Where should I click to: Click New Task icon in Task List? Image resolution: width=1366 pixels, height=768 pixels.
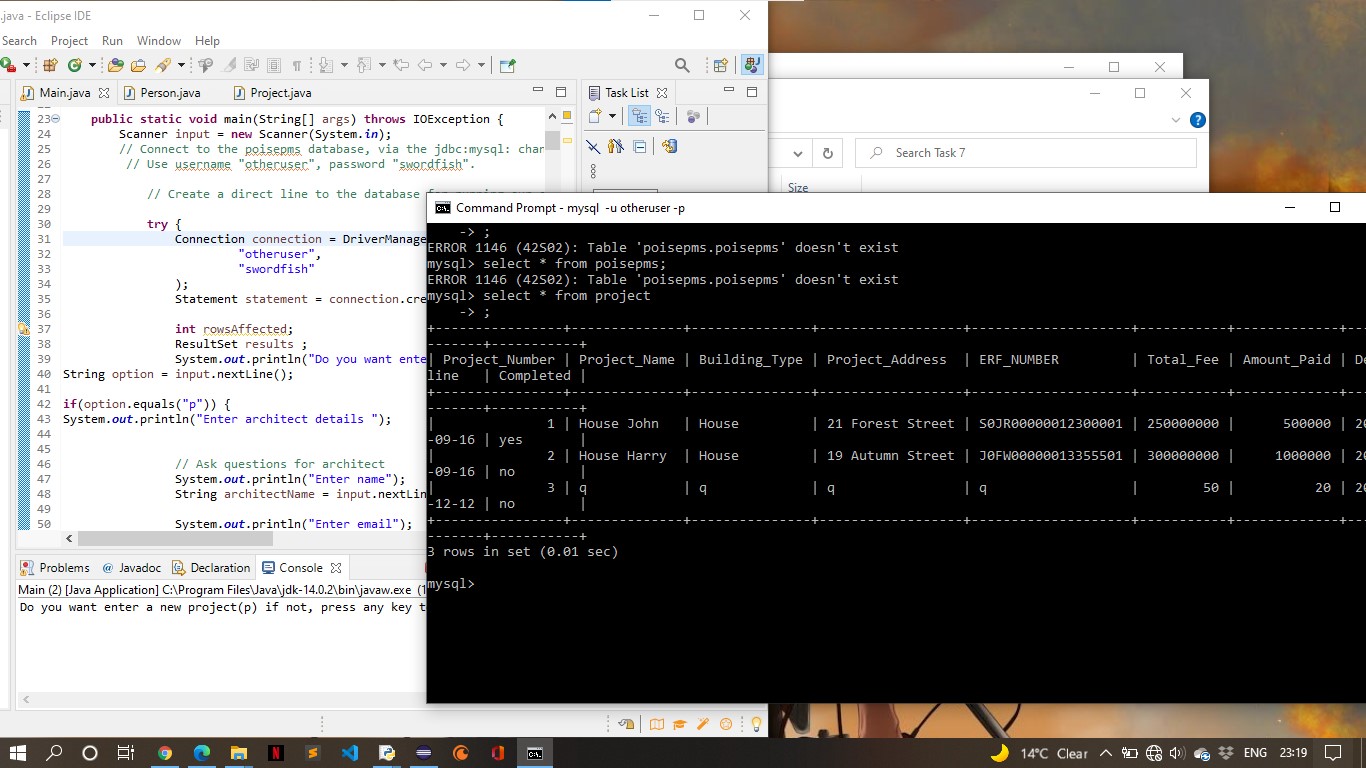[x=594, y=116]
